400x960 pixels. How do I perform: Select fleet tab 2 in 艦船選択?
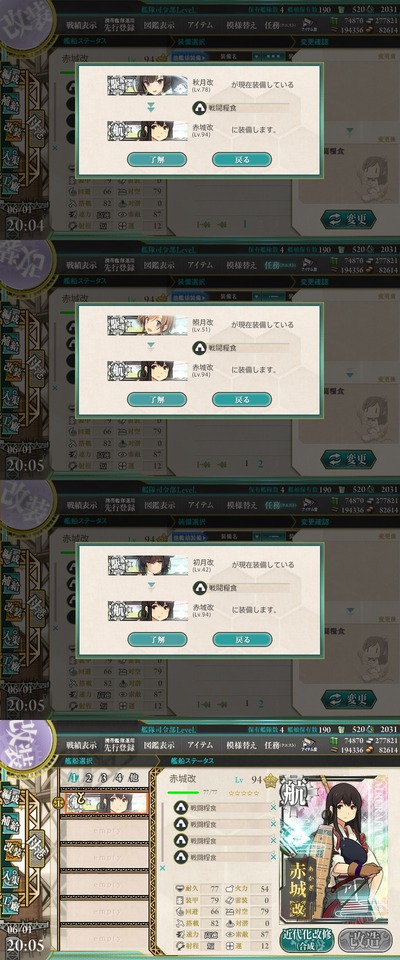point(88,779)
